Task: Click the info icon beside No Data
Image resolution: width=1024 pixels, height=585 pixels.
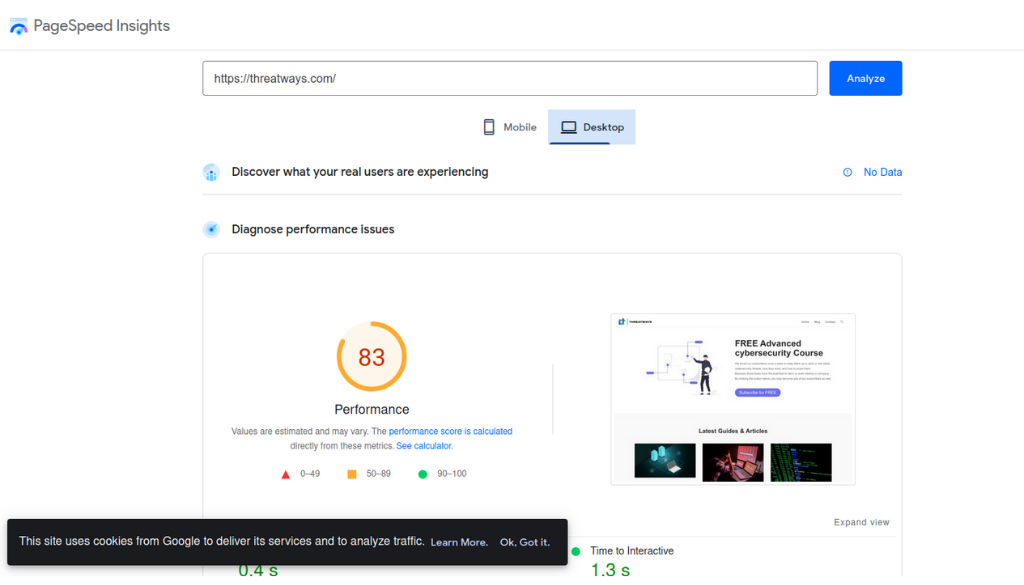Action: [847, 172]
